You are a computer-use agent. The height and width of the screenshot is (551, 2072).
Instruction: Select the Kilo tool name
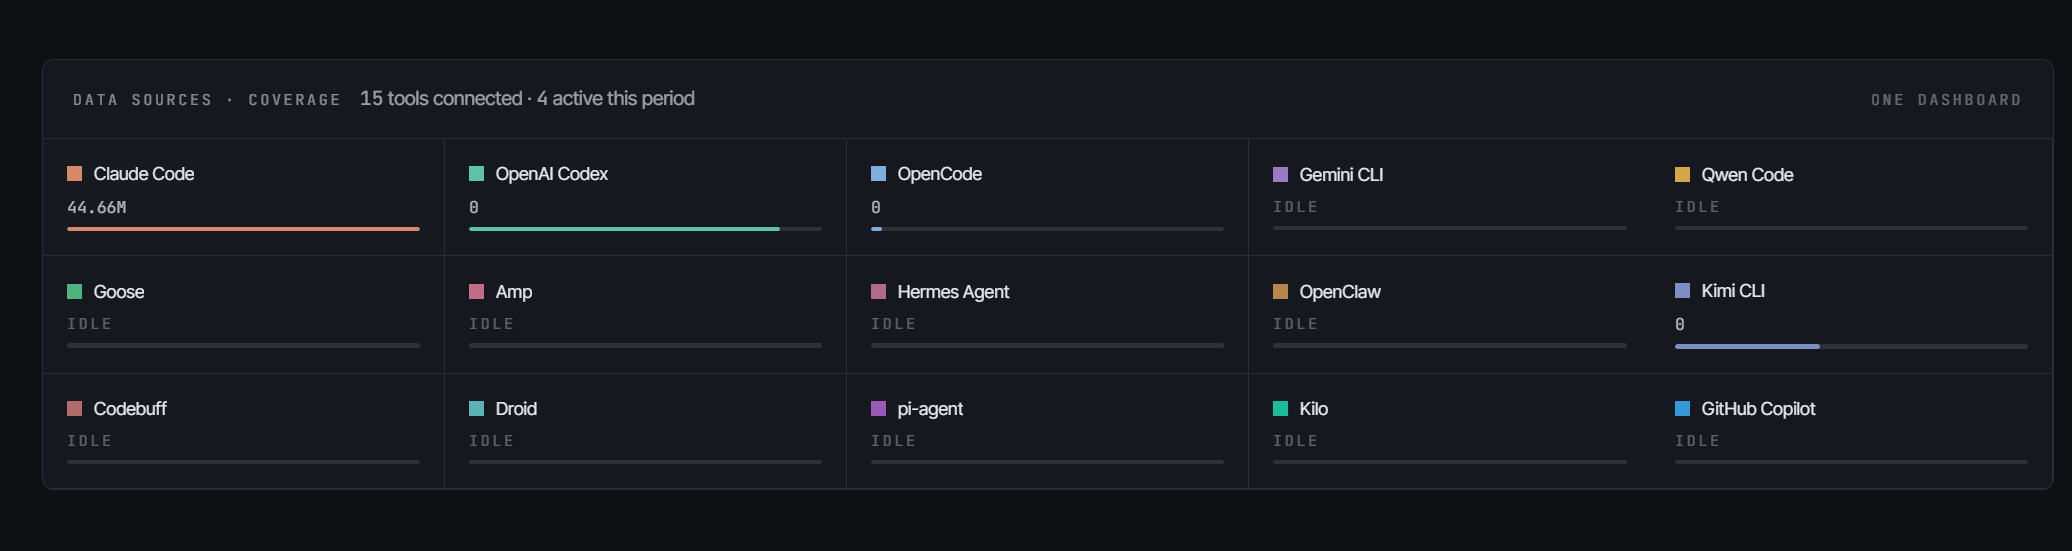click(1314, 409)
